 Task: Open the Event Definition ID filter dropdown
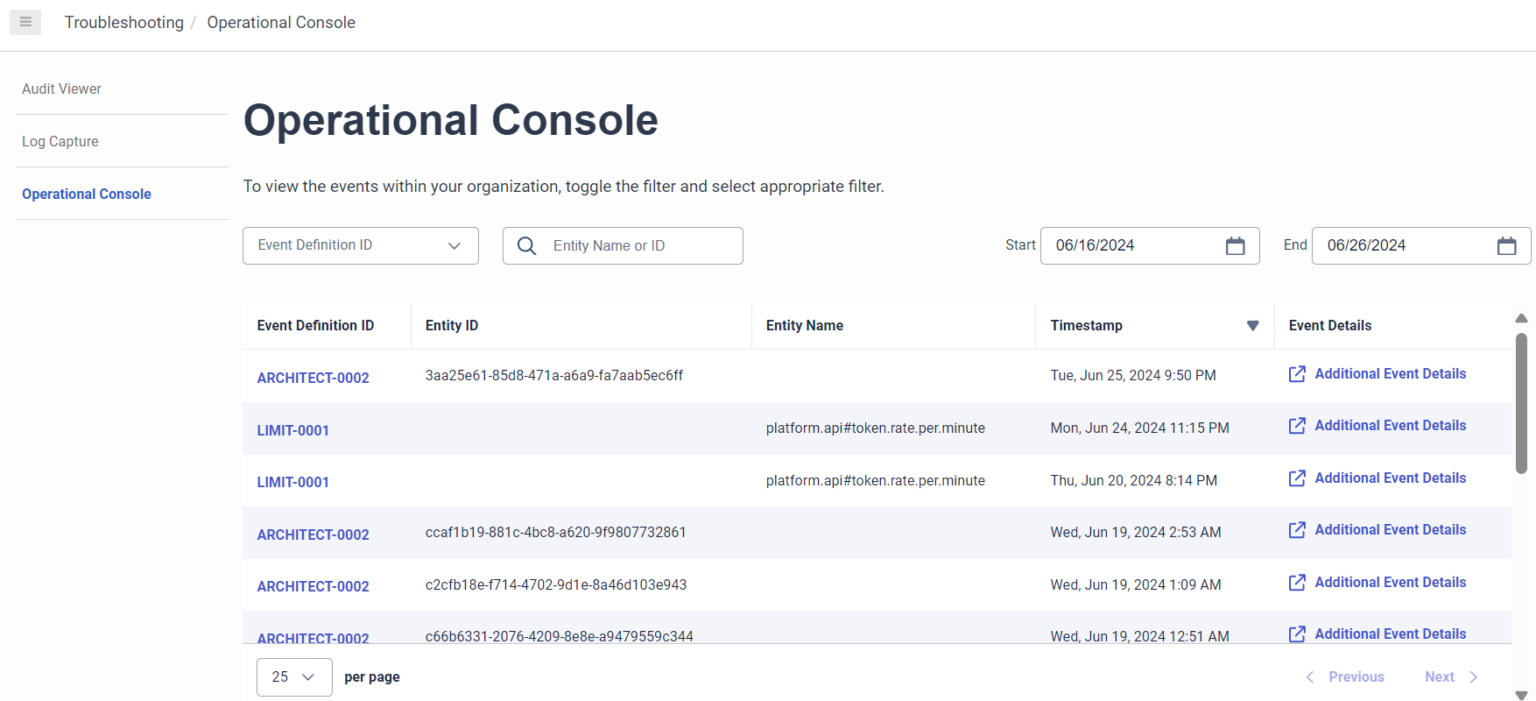coord(360,245)
